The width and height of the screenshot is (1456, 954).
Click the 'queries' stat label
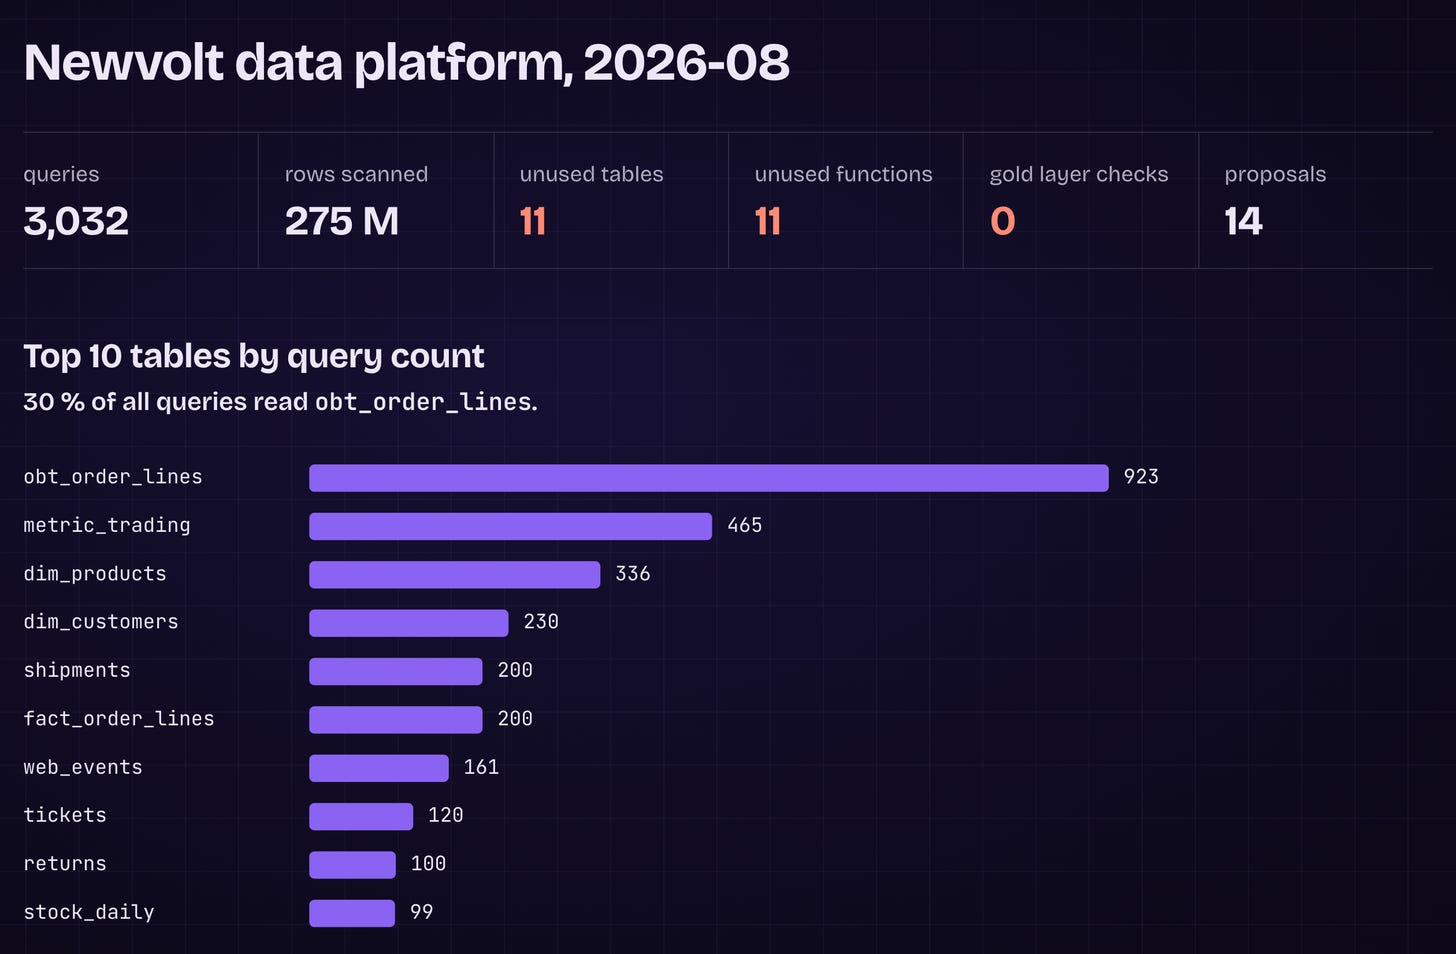pyautogui.click(x=61, y=174)
